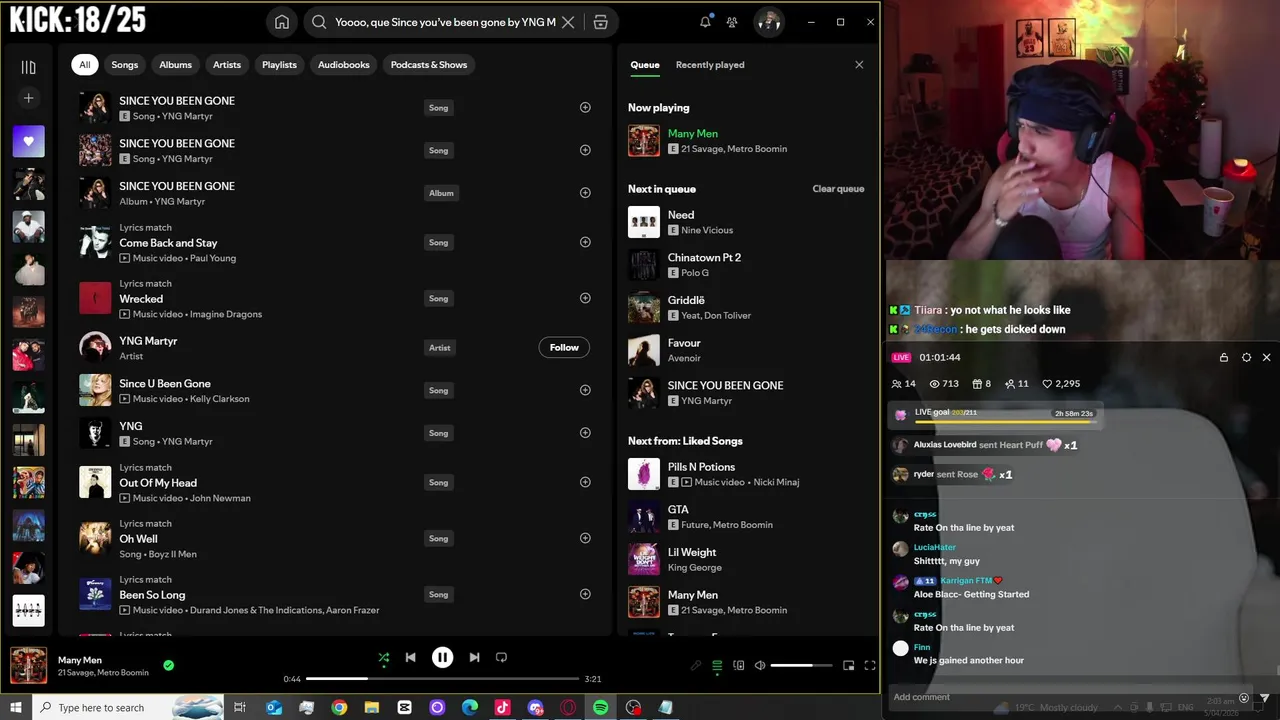The height and width of the screenshot is (720, 1280).
Task: Click the search input field
Action: coord(445,22)
